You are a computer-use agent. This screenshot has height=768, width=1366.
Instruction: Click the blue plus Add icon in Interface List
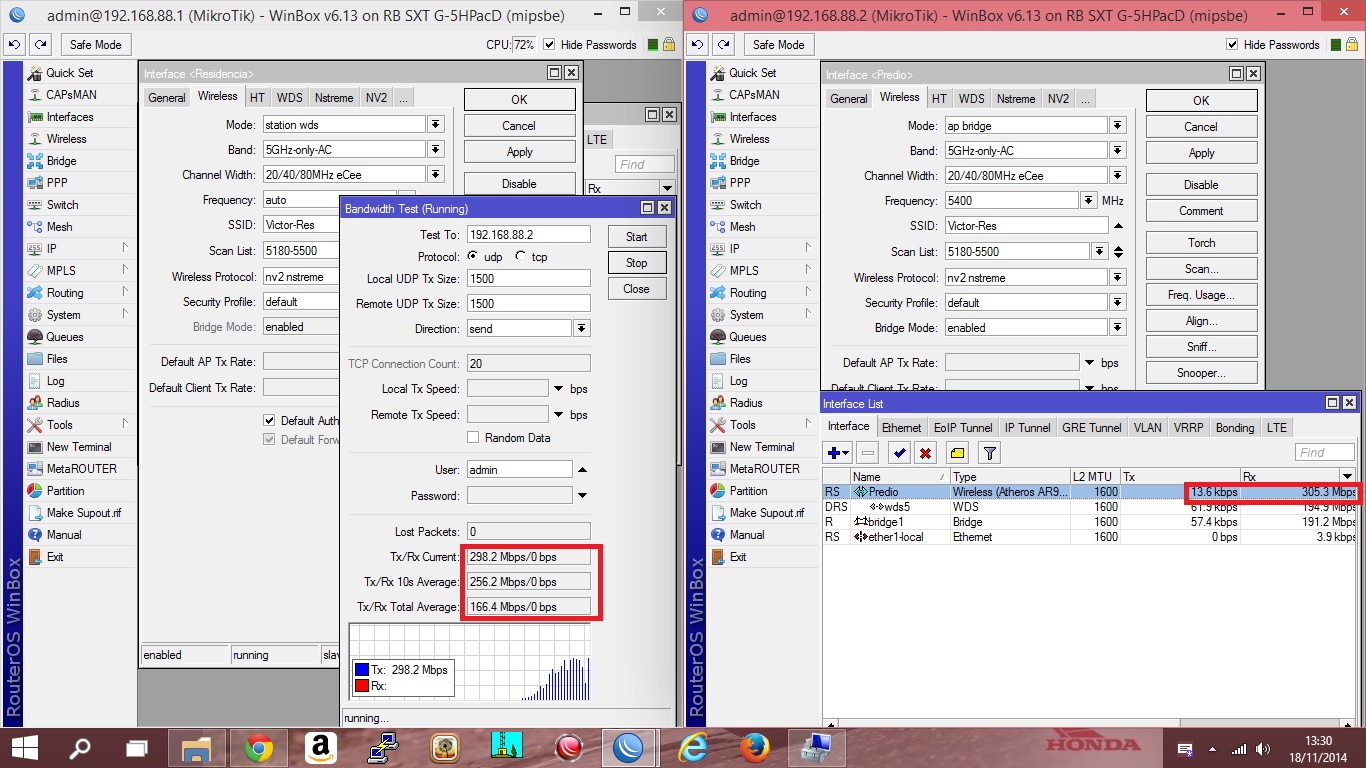pos(837,453)
